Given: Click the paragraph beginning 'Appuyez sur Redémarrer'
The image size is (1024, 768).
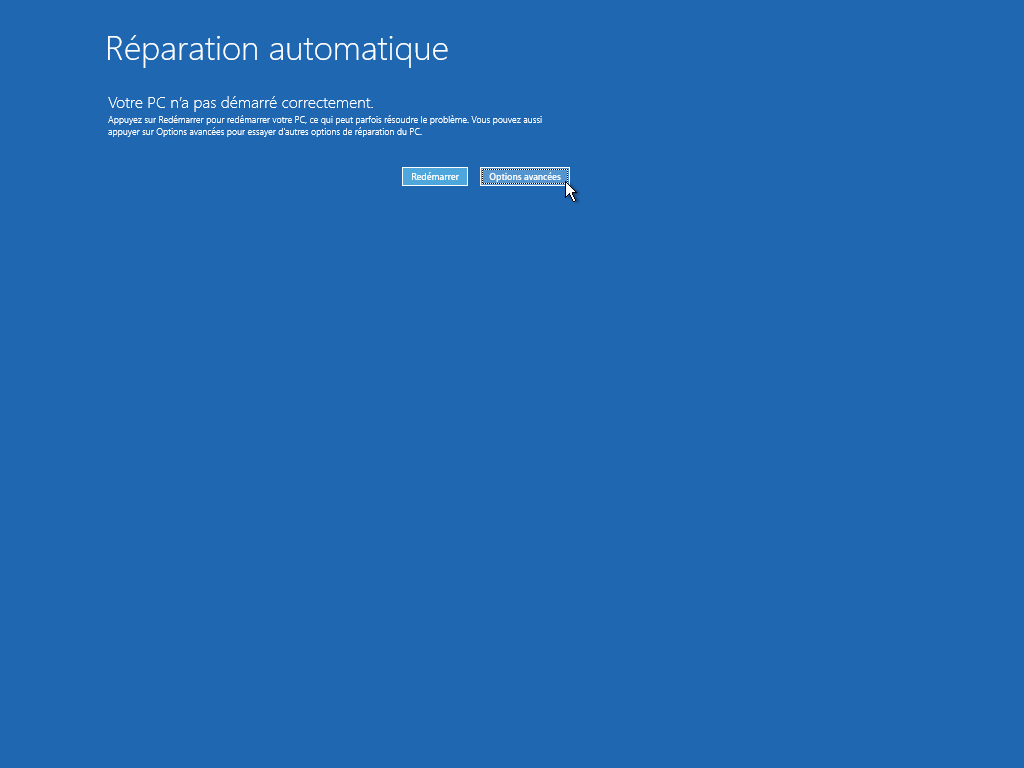Looking at the screenshot, I should pos(325,125).
